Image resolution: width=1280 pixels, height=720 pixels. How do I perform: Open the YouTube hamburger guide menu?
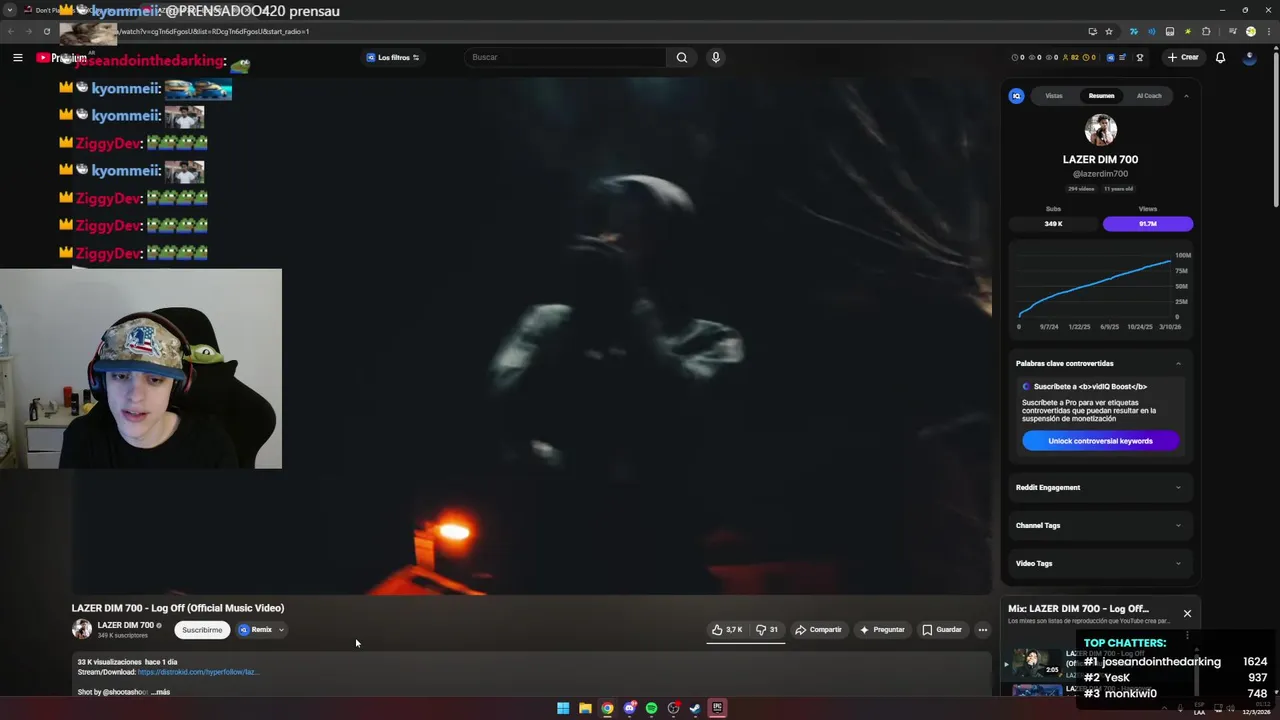pyautogui.click(x=17, y=57)
